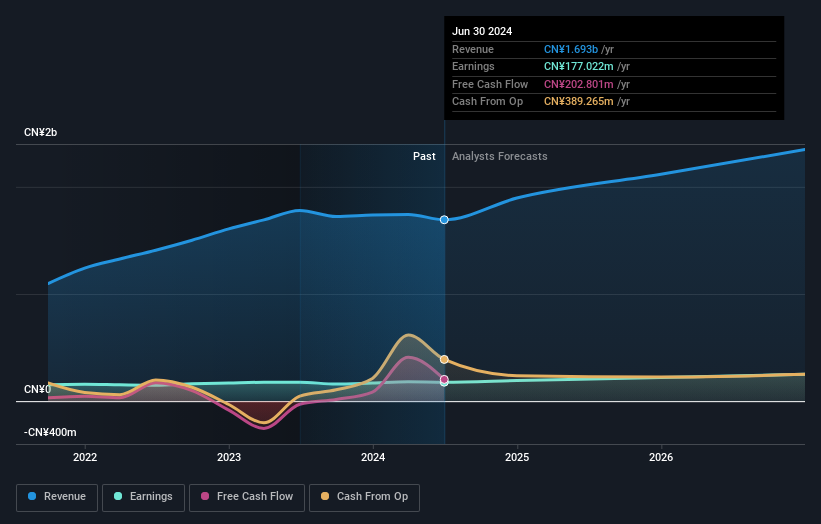The width and height of the screenshot is (821, 524).
Task: Toggle the Earnings legend button
Action: pos(143,497)
